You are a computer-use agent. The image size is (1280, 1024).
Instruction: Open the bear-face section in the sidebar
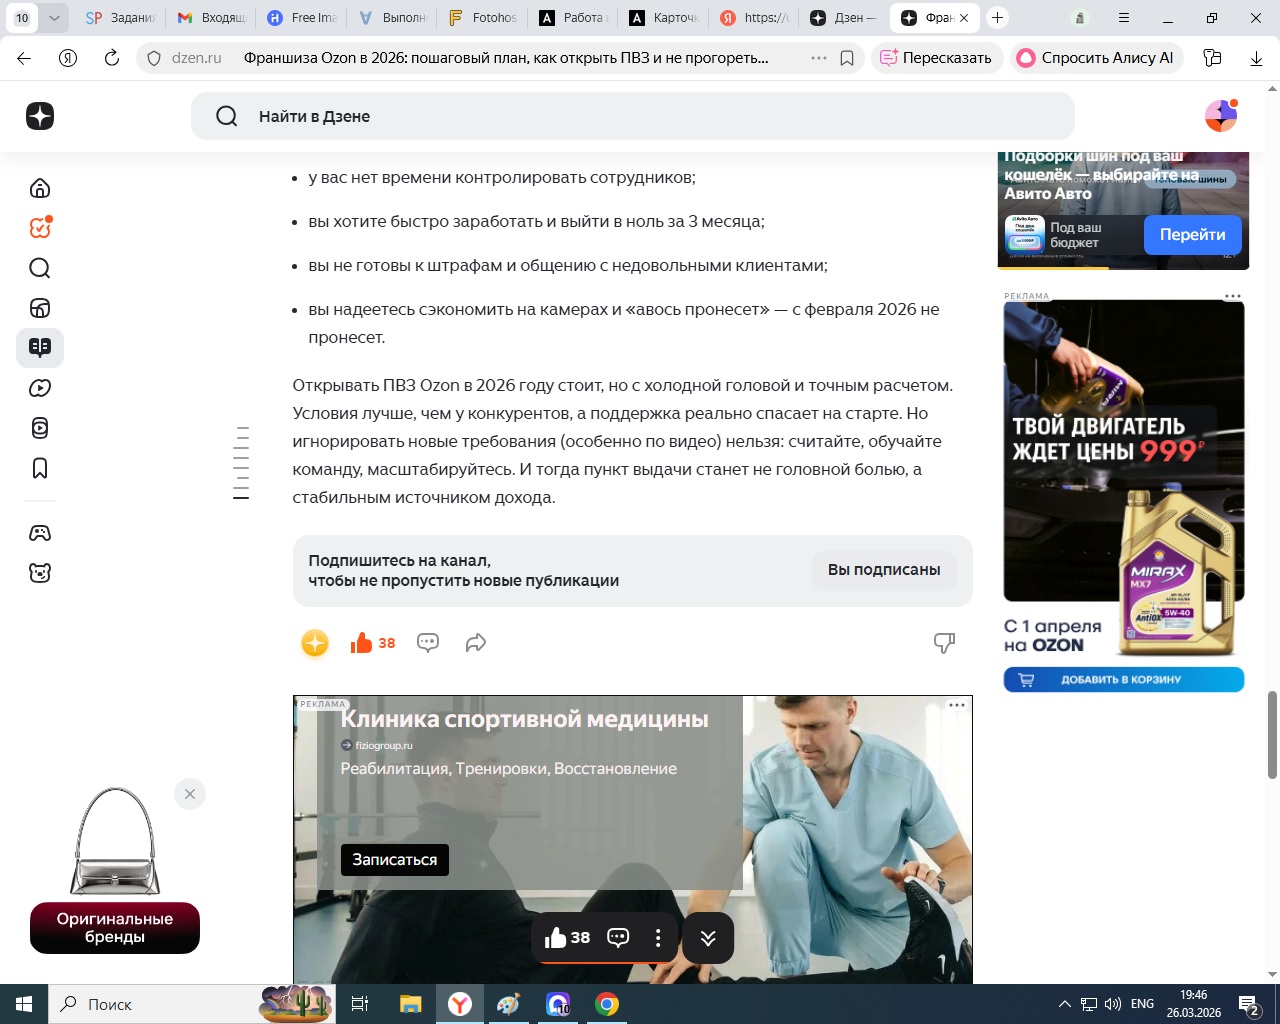pos(40,573)
